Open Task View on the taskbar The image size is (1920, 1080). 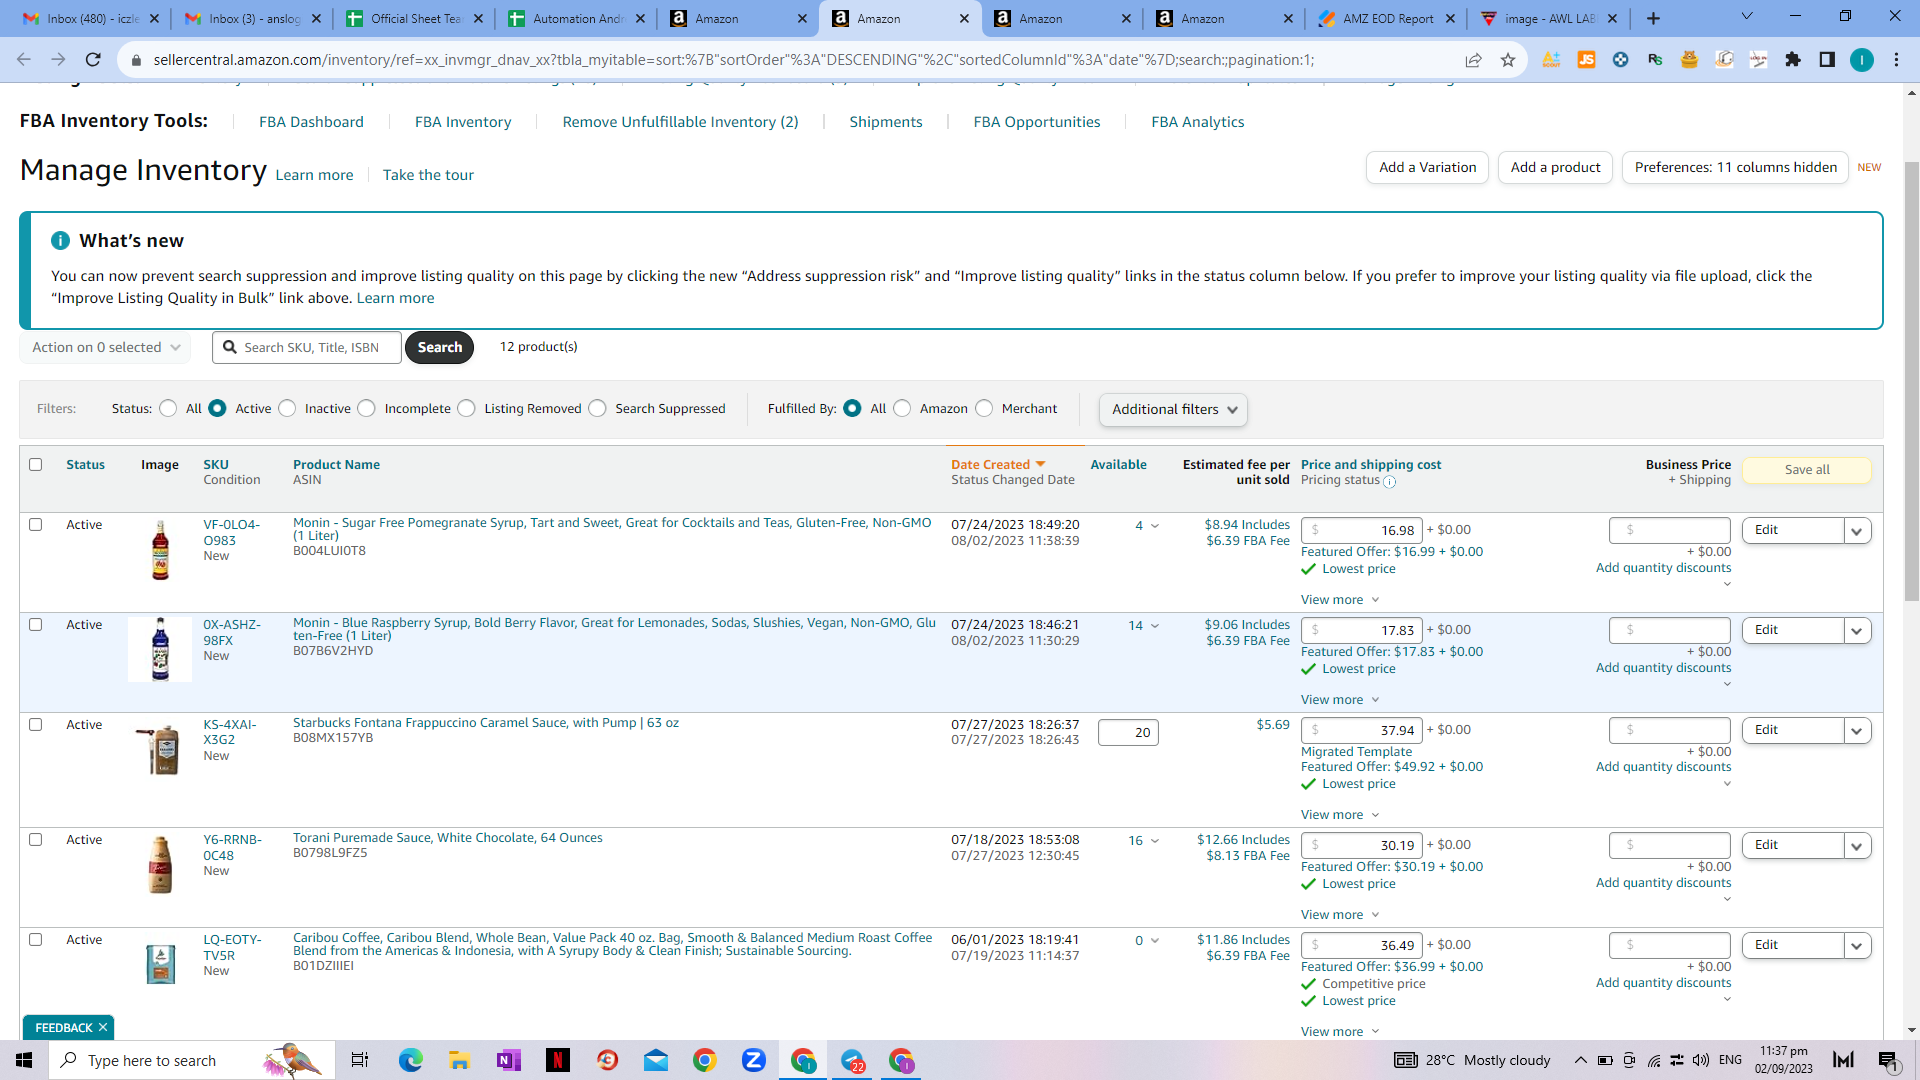pyautogui.click(x=360, y=1060)
